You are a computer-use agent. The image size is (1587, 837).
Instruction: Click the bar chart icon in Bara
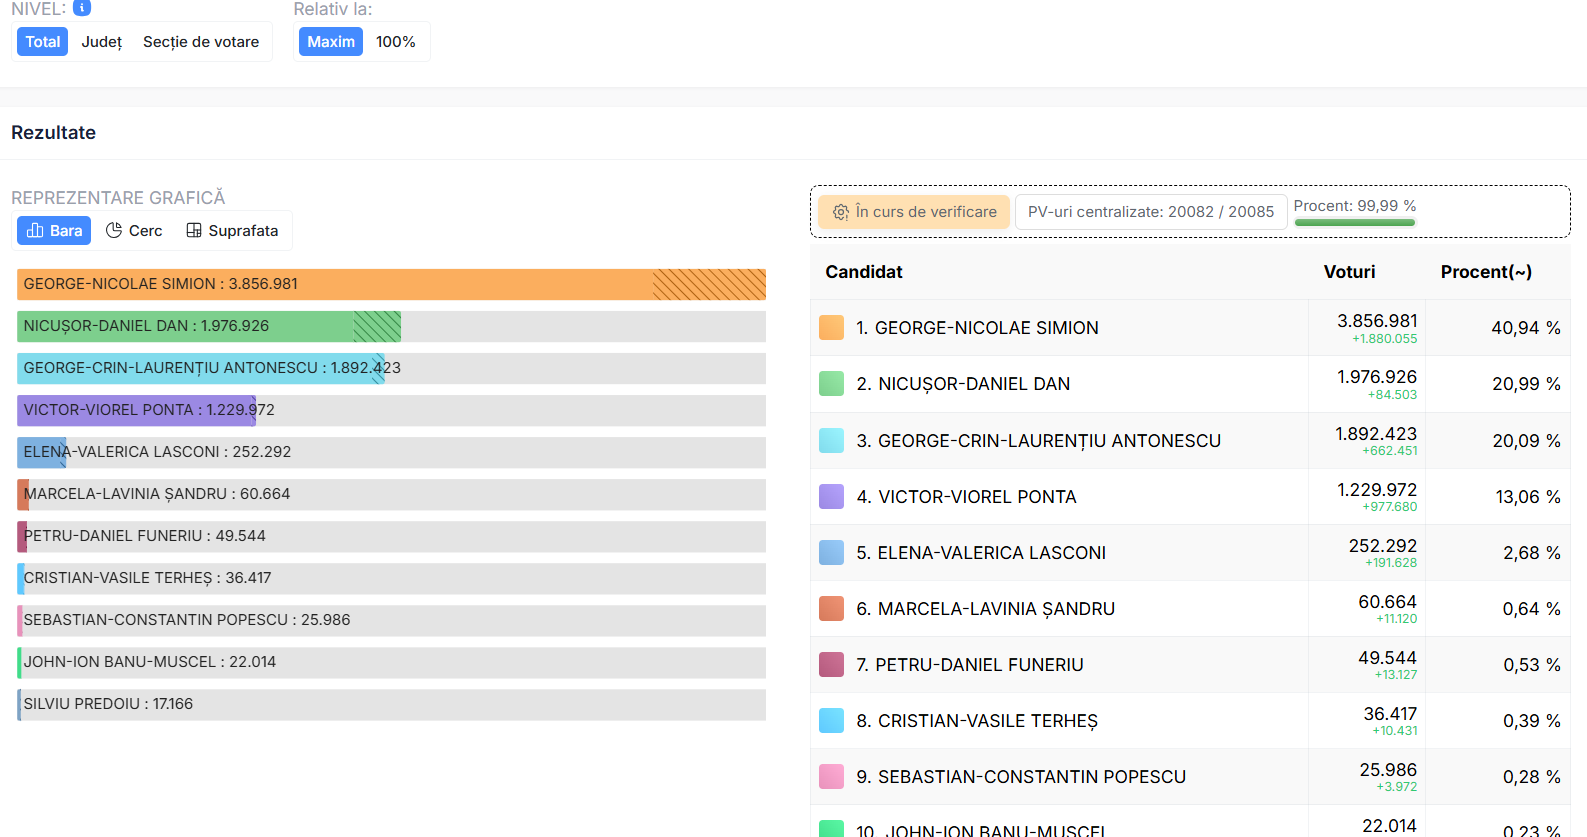tap(35, 231)
